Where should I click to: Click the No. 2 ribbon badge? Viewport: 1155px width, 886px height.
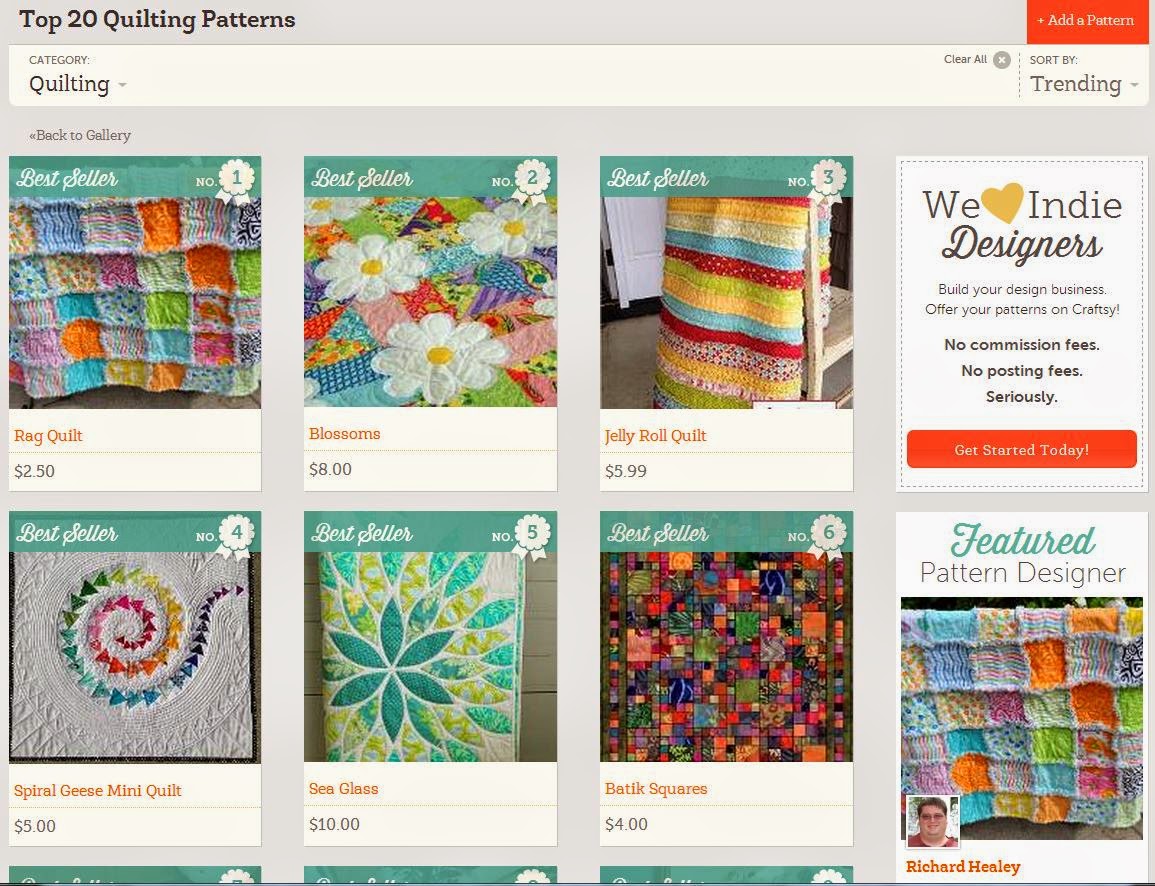click(532, 179)
